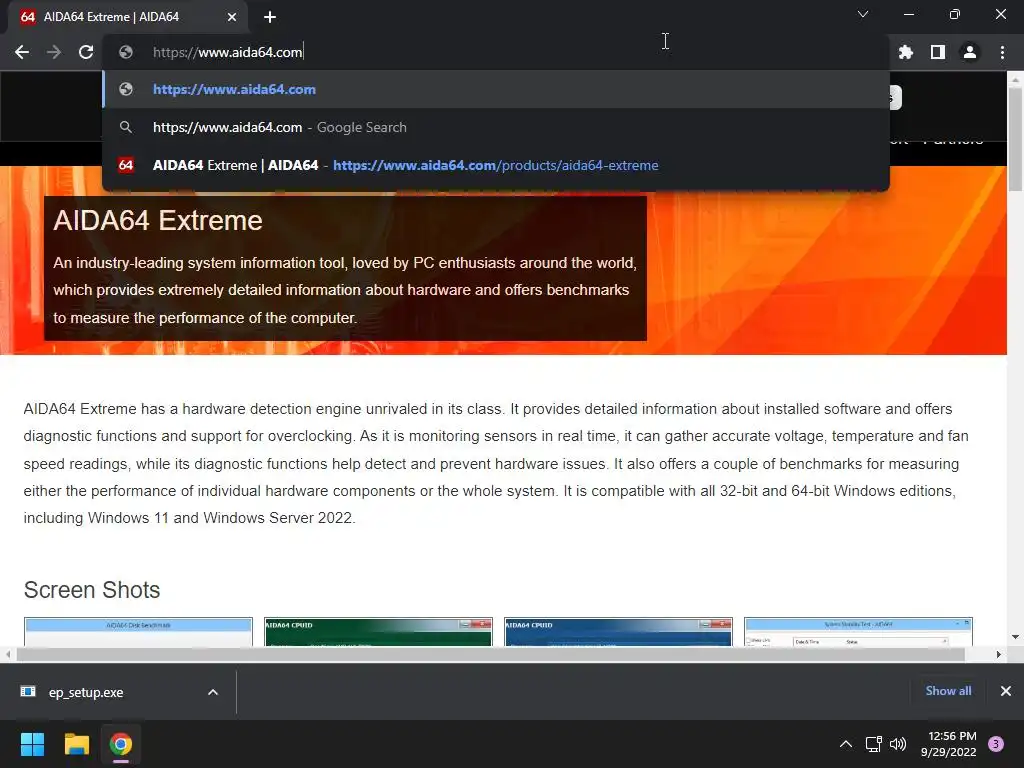Click the globe icon in the address bar

pyautogui.click(x=126, y=52)
